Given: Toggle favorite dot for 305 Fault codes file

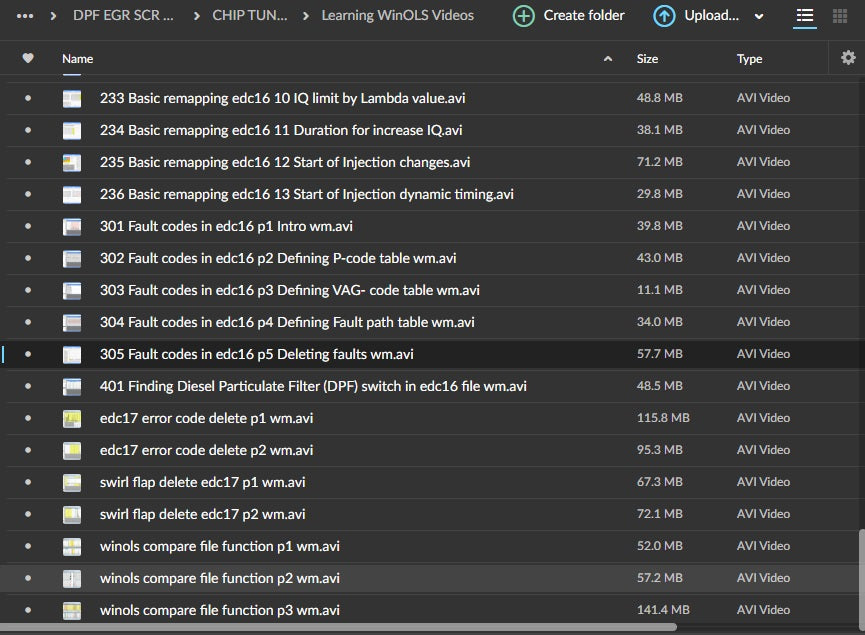Looking at the screenshot, I should (28, 354).
